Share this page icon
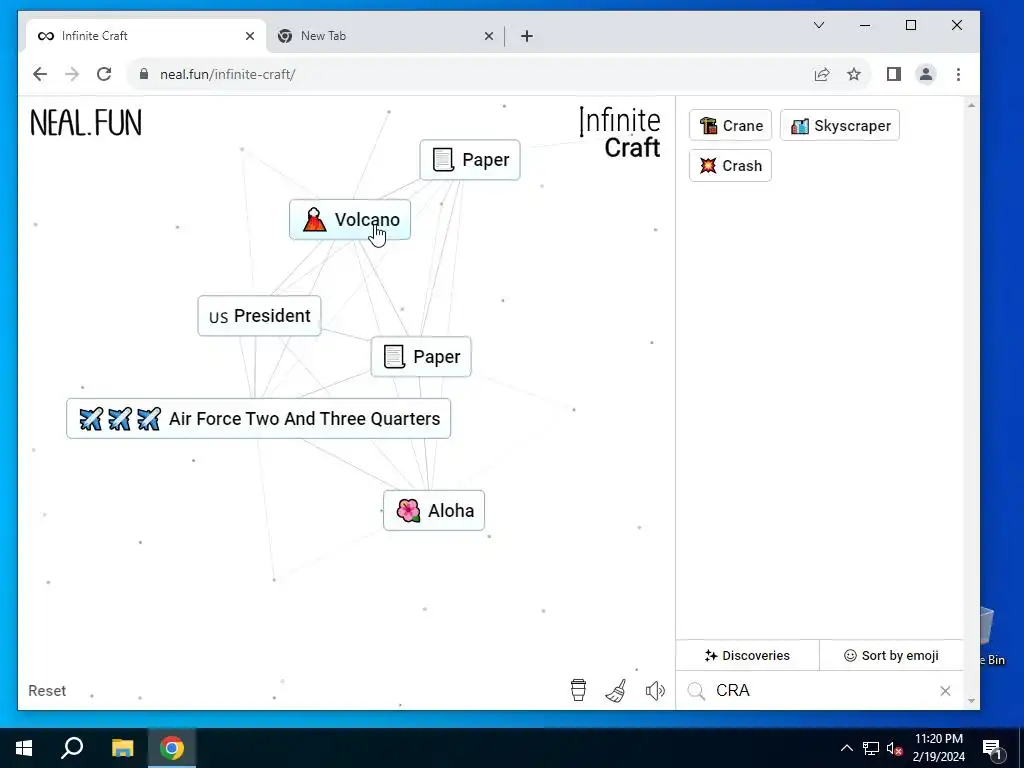1024x768 pixels. [822, 74]
